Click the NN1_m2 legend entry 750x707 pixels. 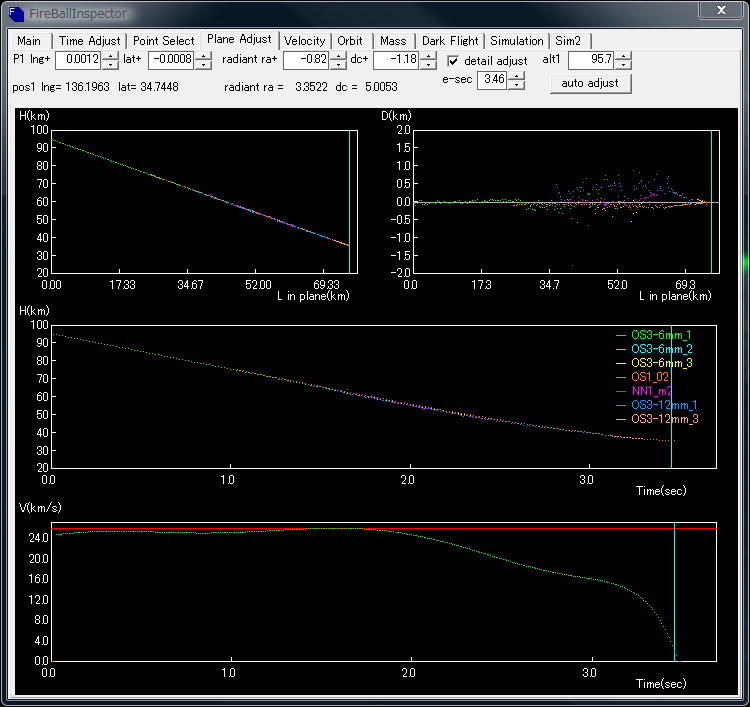644,391
